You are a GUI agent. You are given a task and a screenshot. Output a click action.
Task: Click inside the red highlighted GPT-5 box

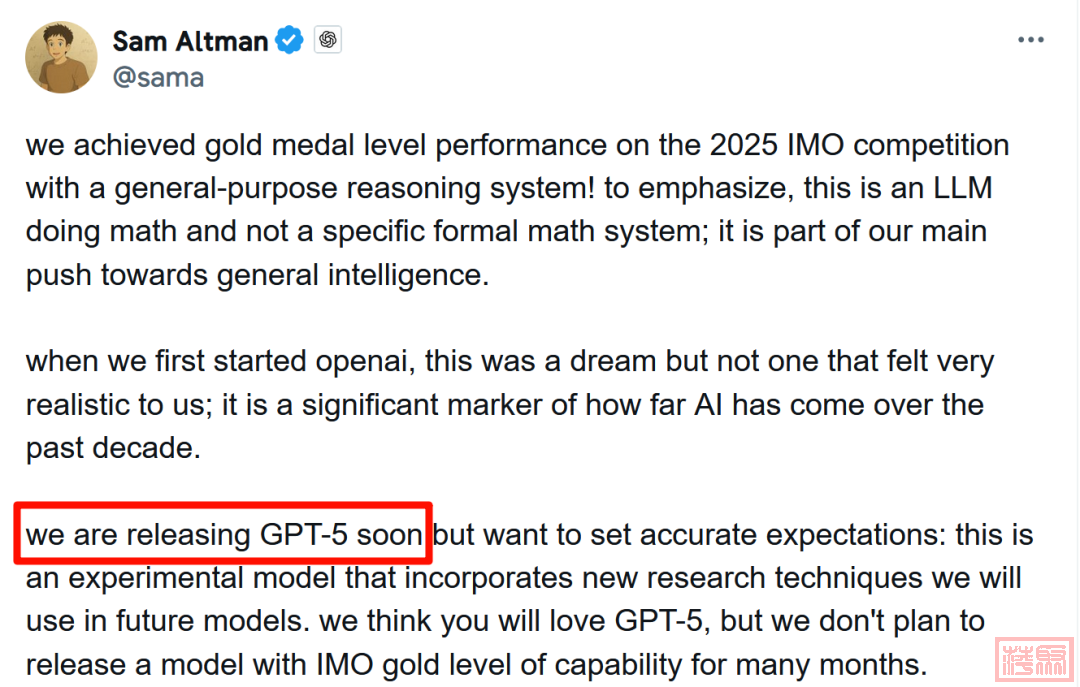click(x=223, y=533)
